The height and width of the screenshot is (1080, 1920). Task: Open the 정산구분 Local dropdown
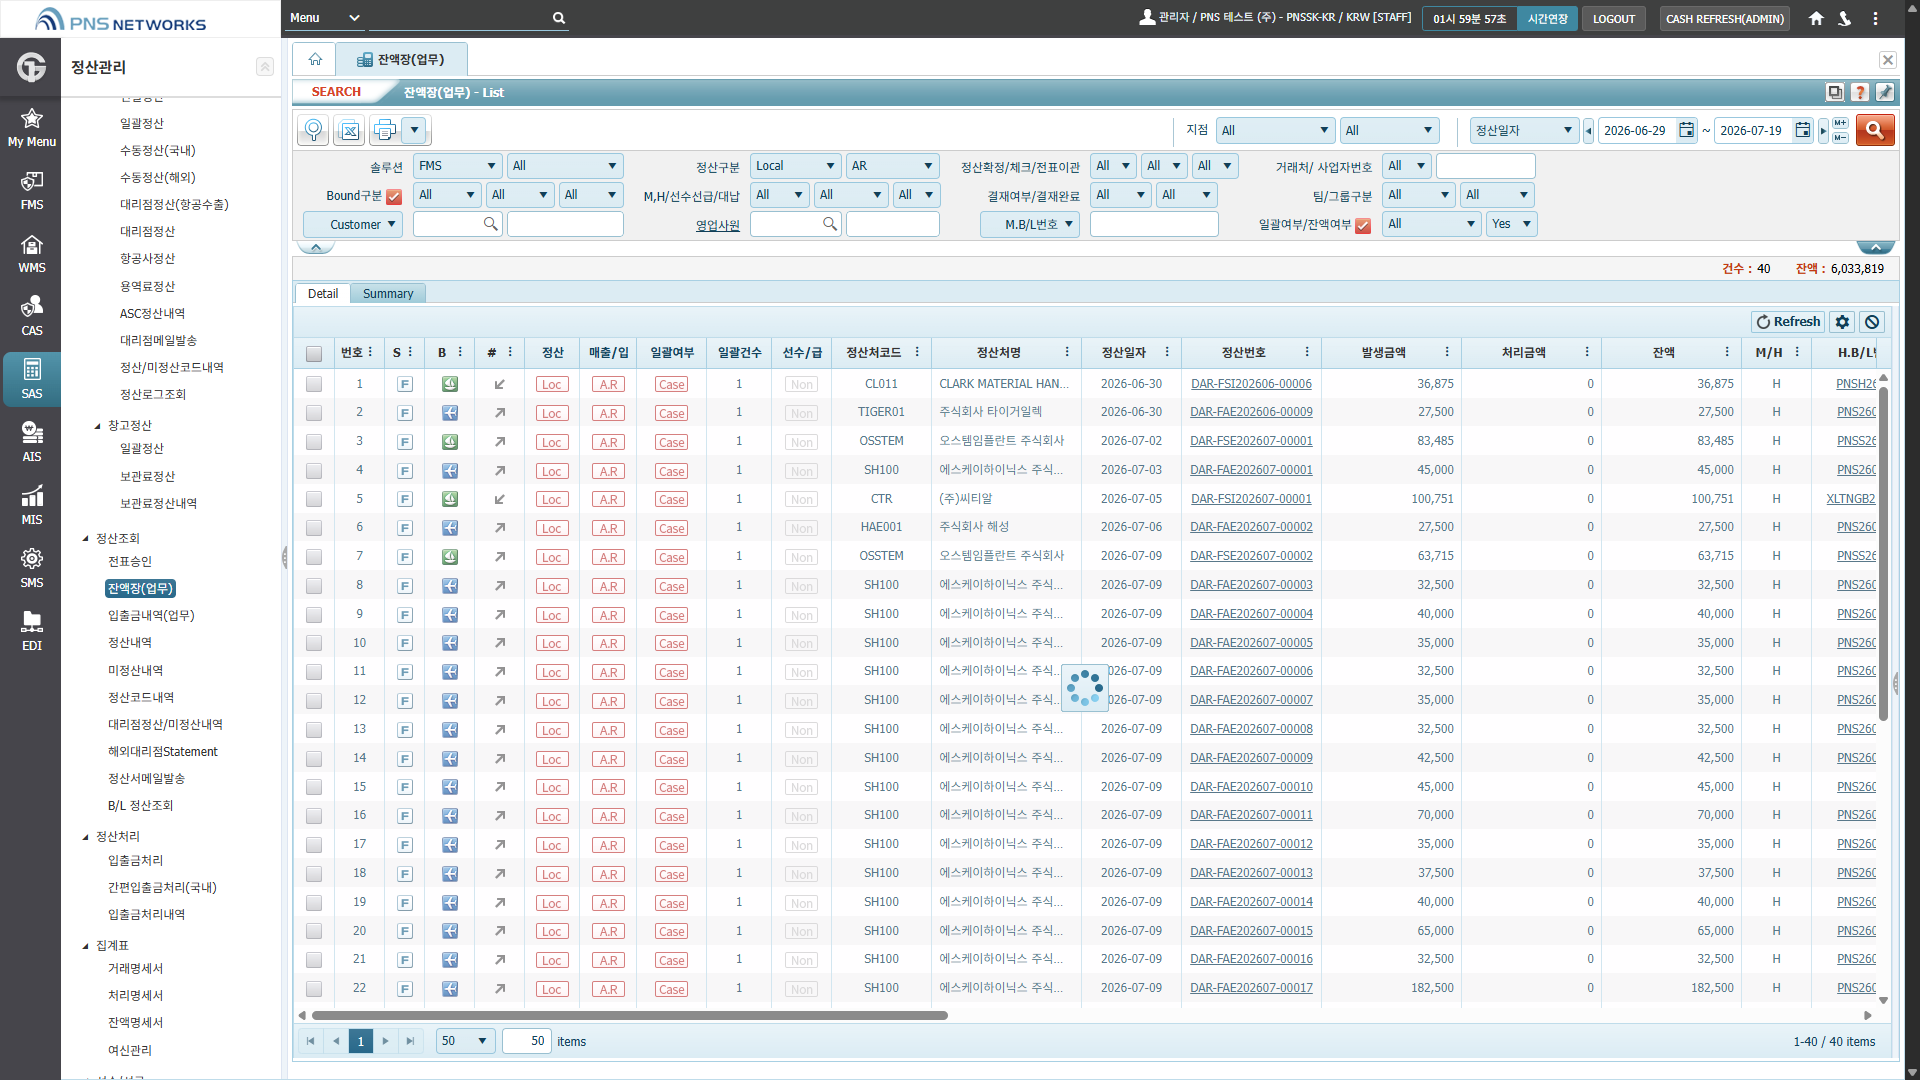[x=795, y=166]
